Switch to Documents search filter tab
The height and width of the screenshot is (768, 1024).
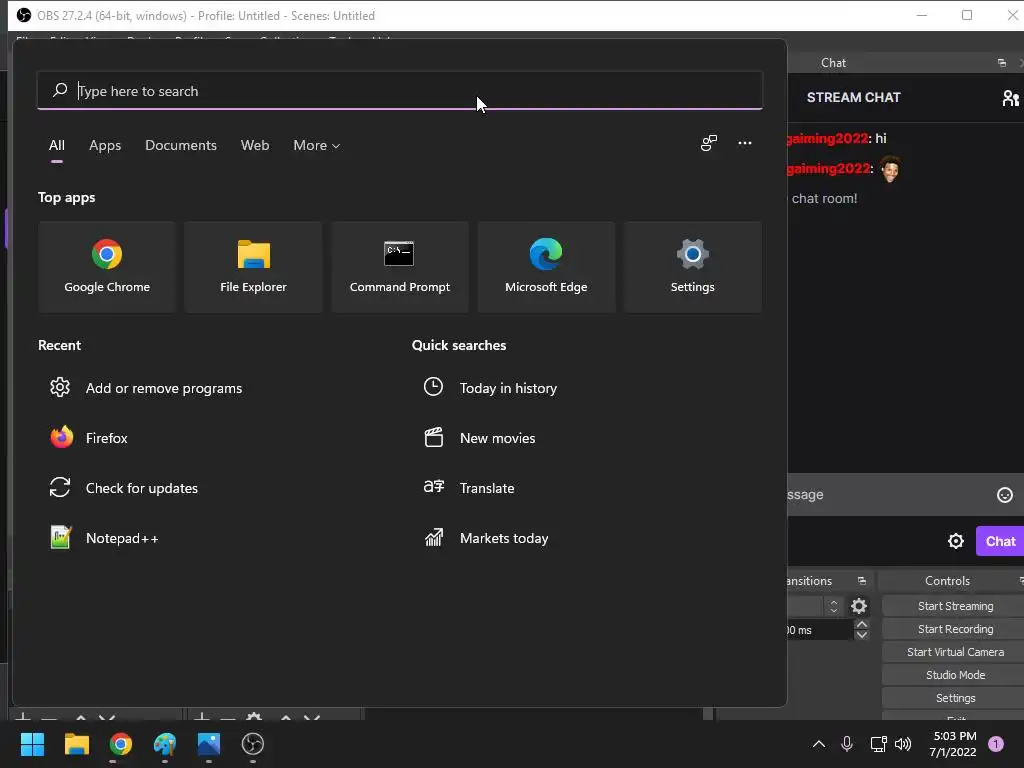[181, 145]
